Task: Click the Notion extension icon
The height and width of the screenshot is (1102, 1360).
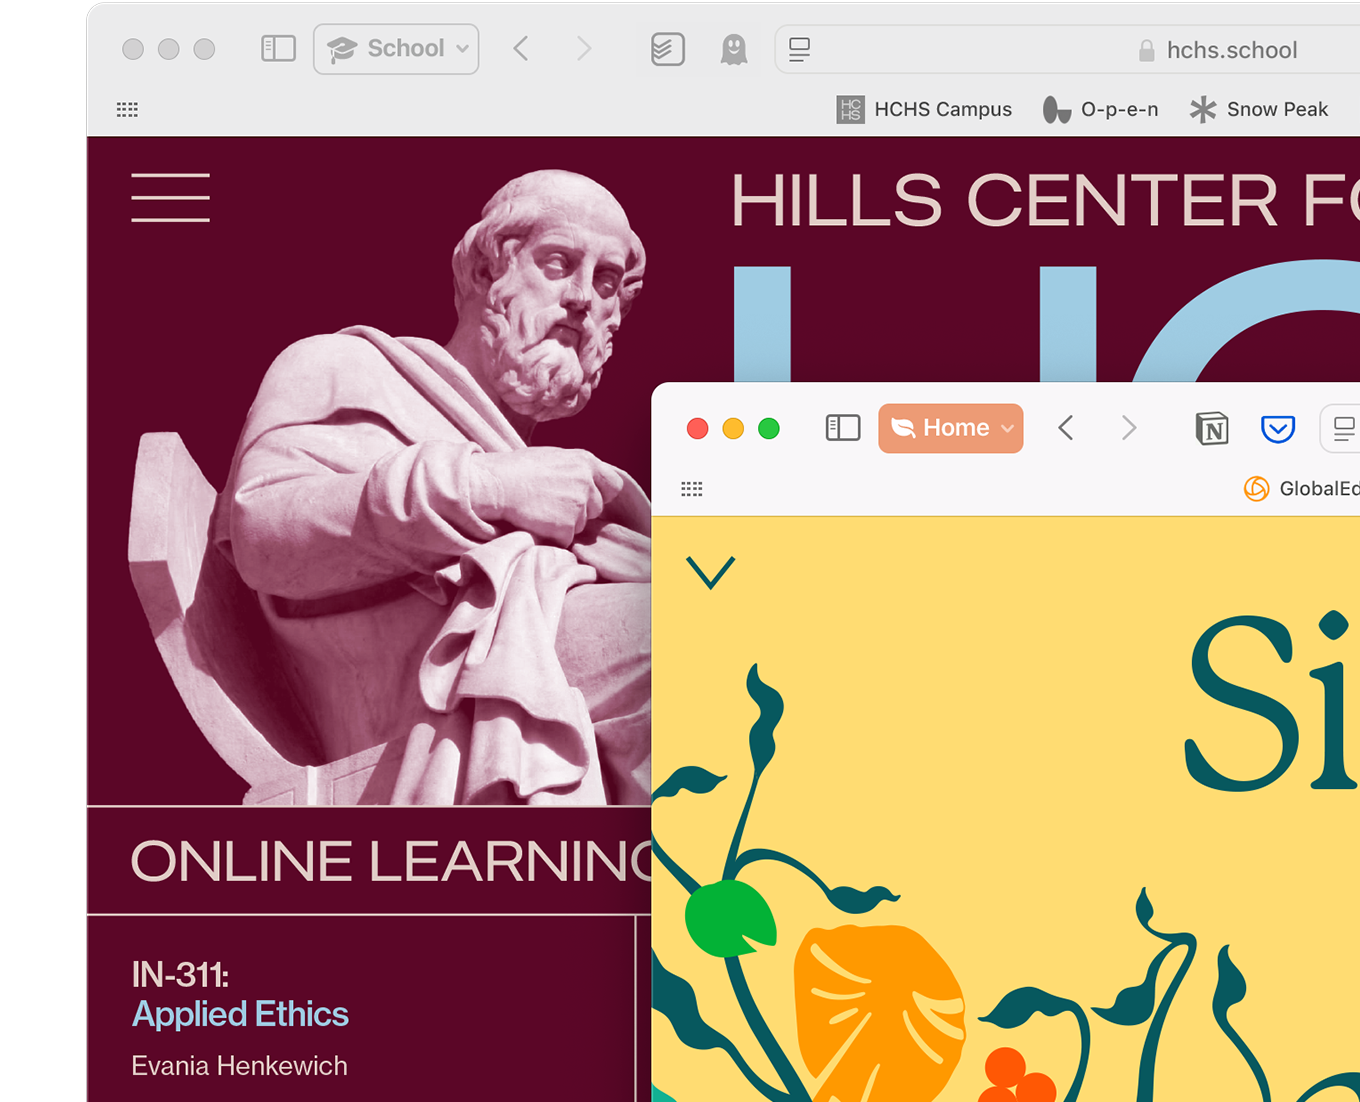Action: [x=1212, y=429]
